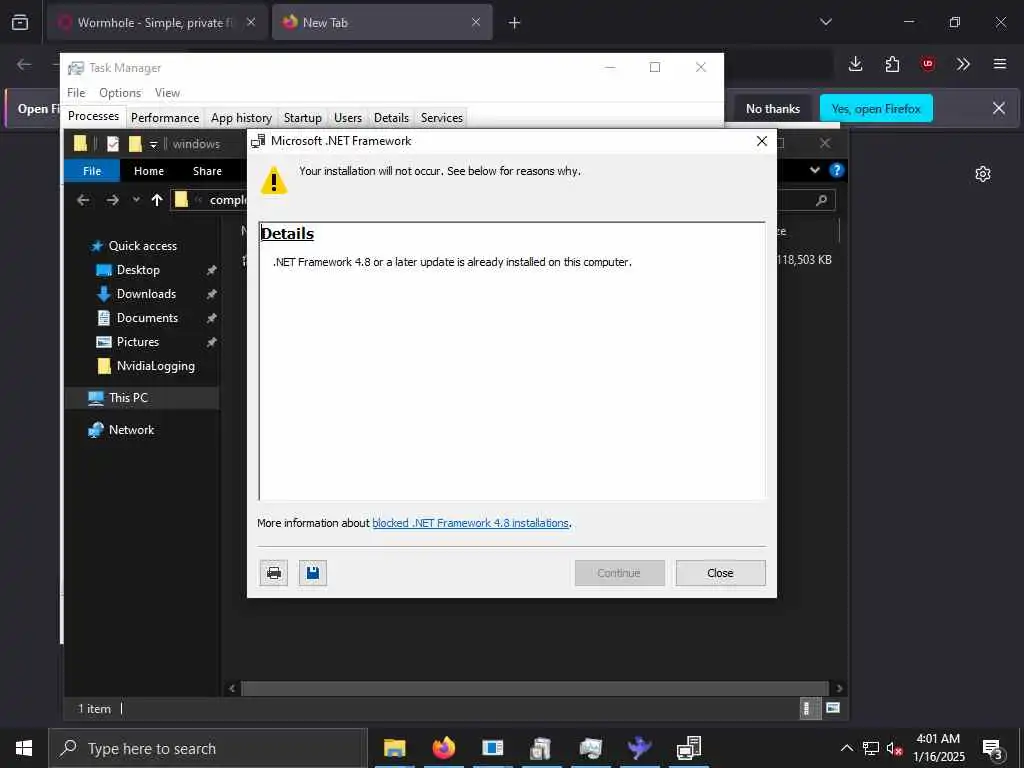Switch to Task Manager Processes tab
This screenshot has height=768, width=1024.
pos(93,116)
